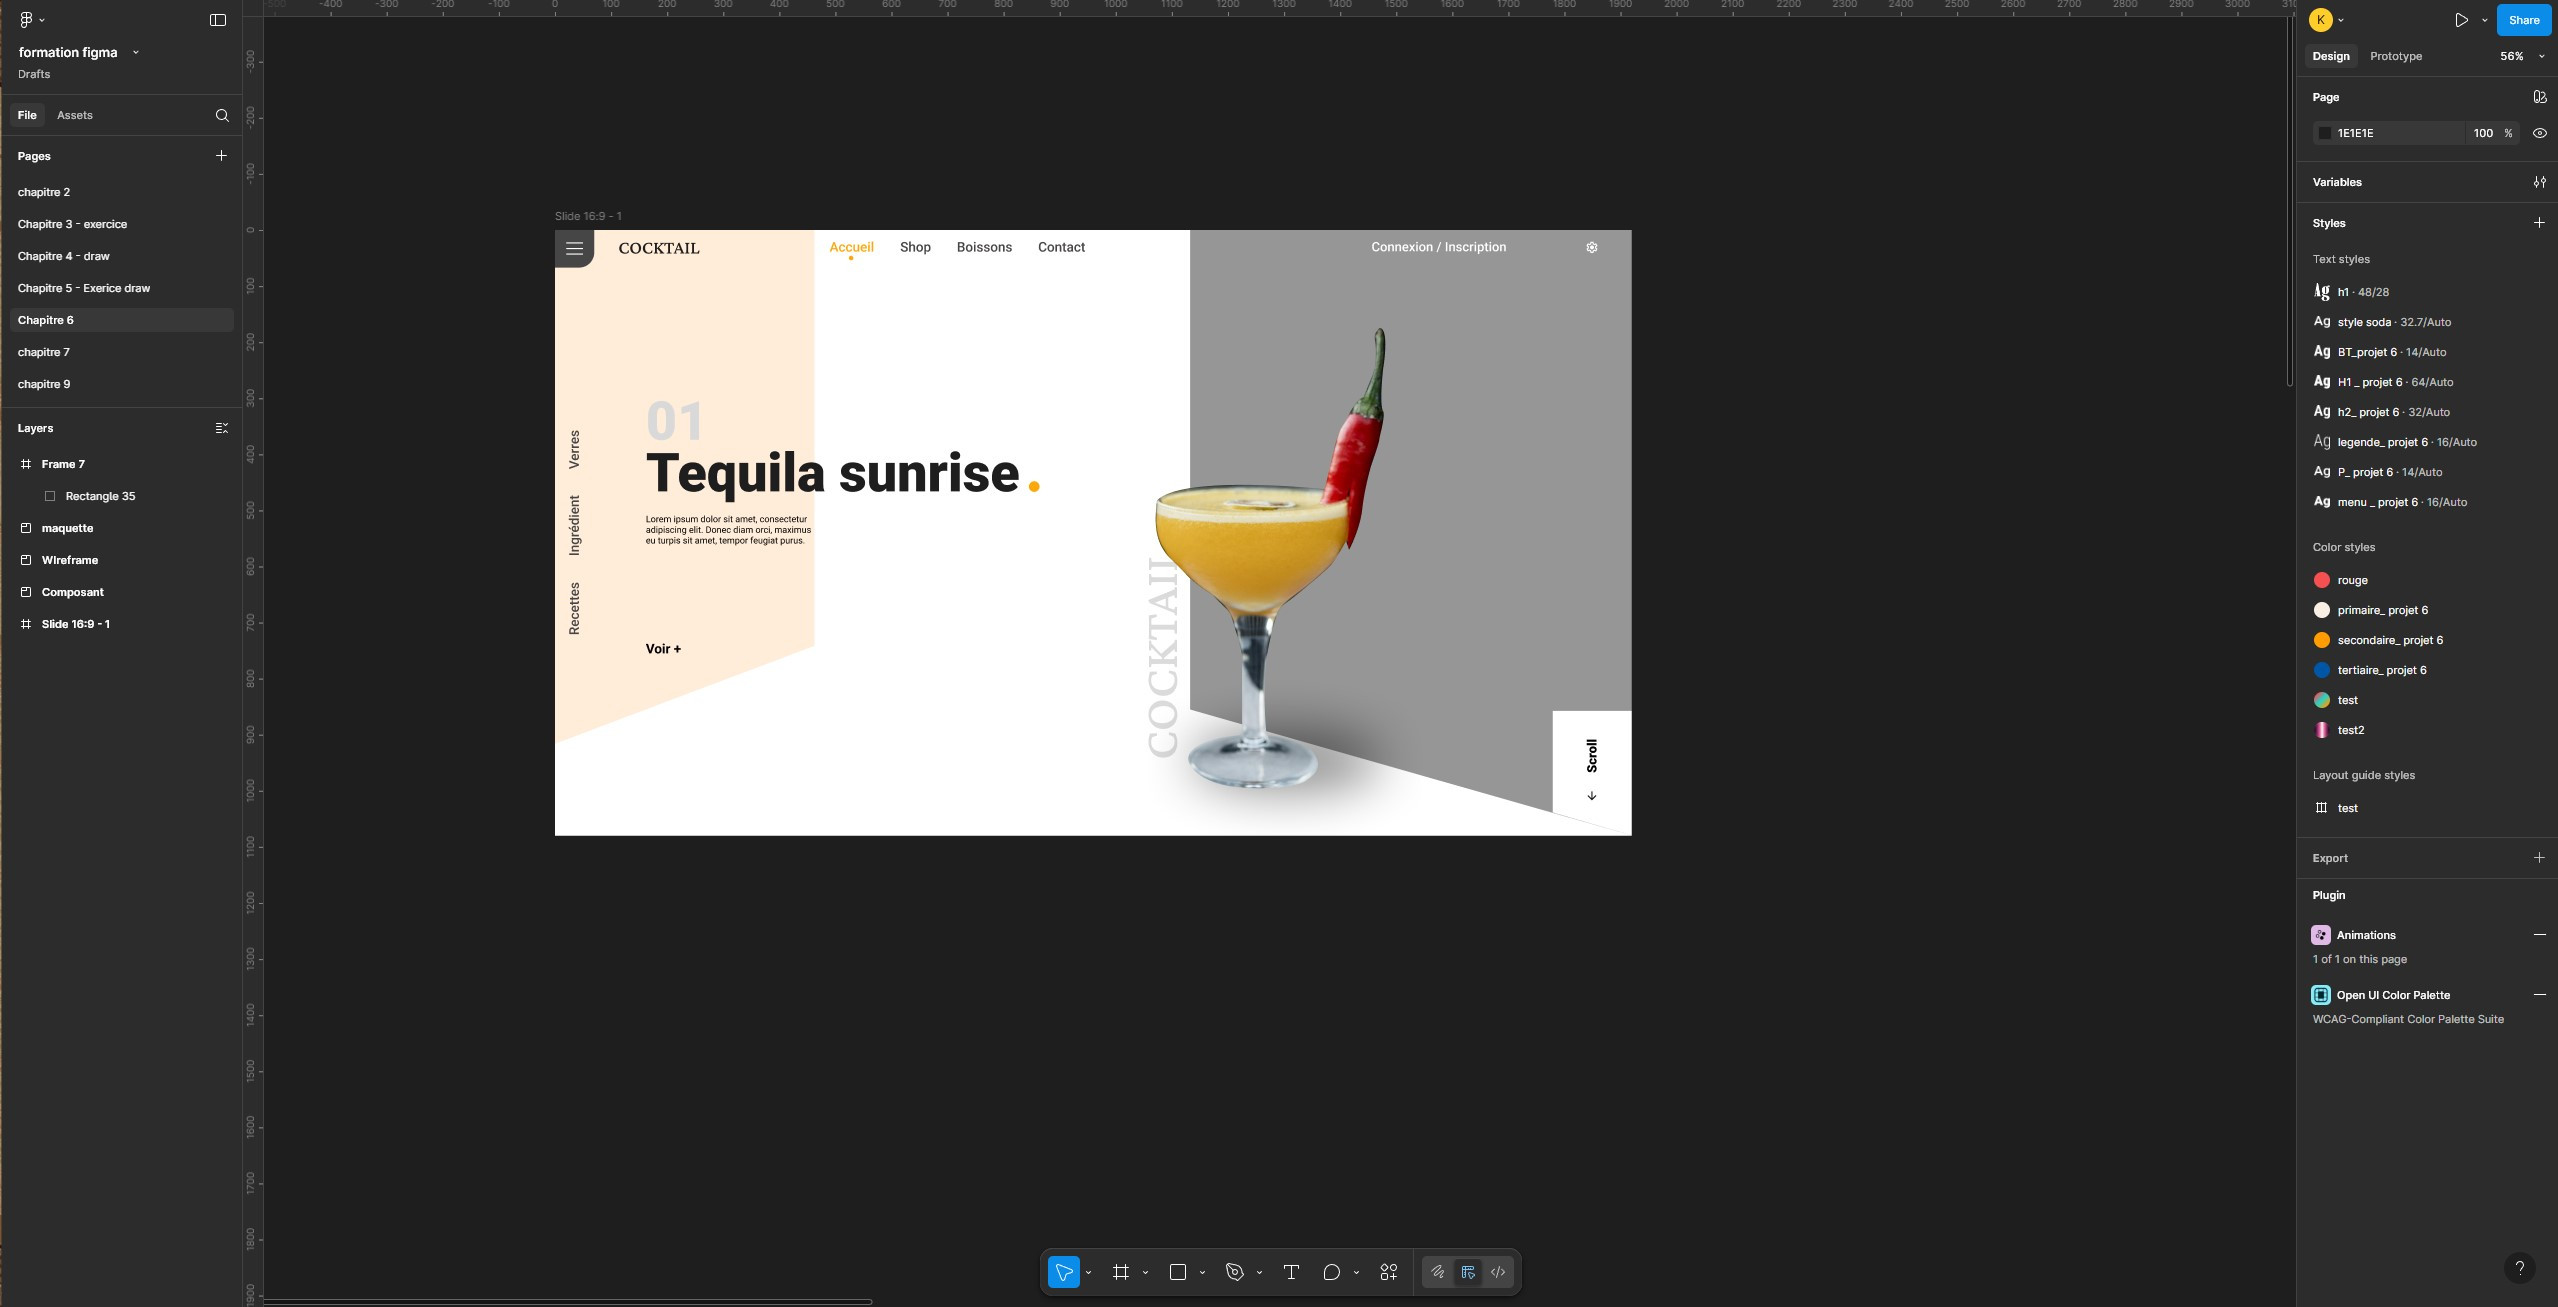Expand the rectangle shape tools dropdown
Image resolution: width=2558 pixels, height=1307 pixels.
tap(1202, 1272)
